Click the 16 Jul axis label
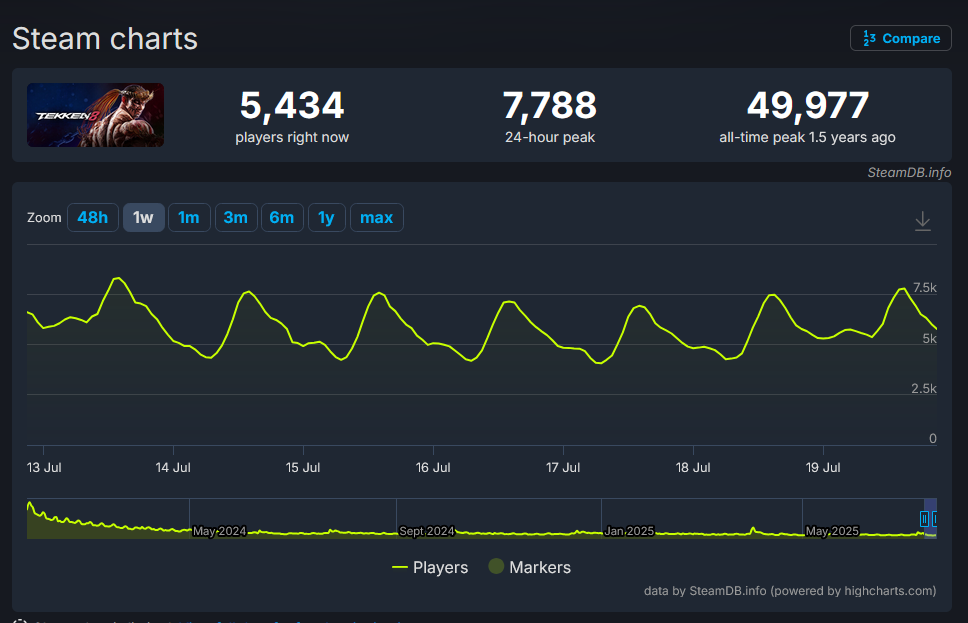The image size is (968, 623). (x=433, y=467)
